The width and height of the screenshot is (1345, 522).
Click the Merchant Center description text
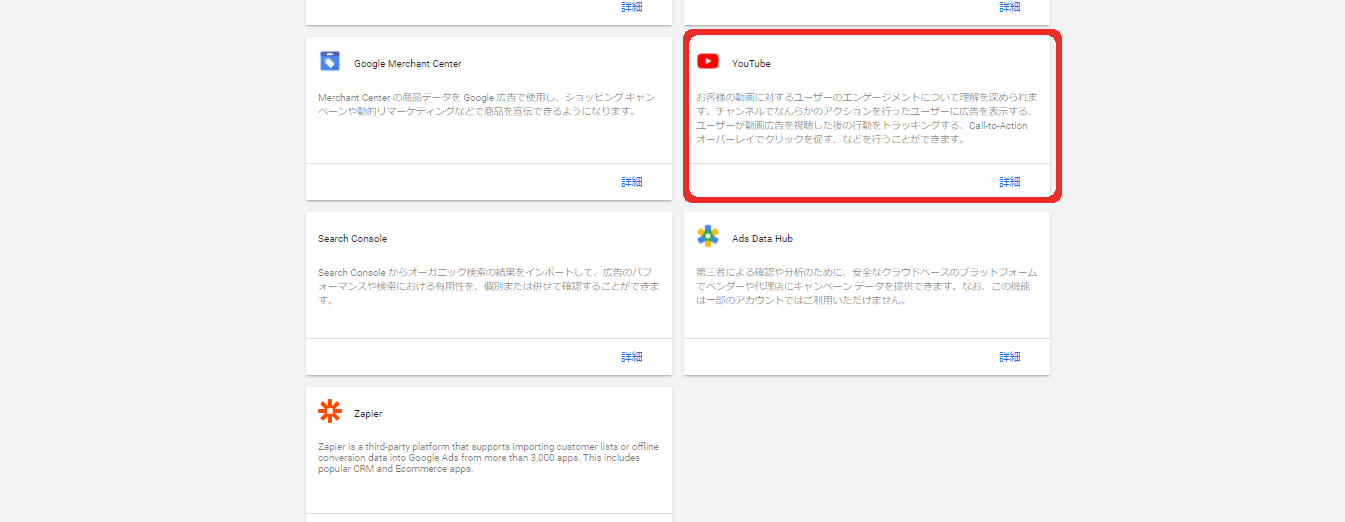click(487, 104)
